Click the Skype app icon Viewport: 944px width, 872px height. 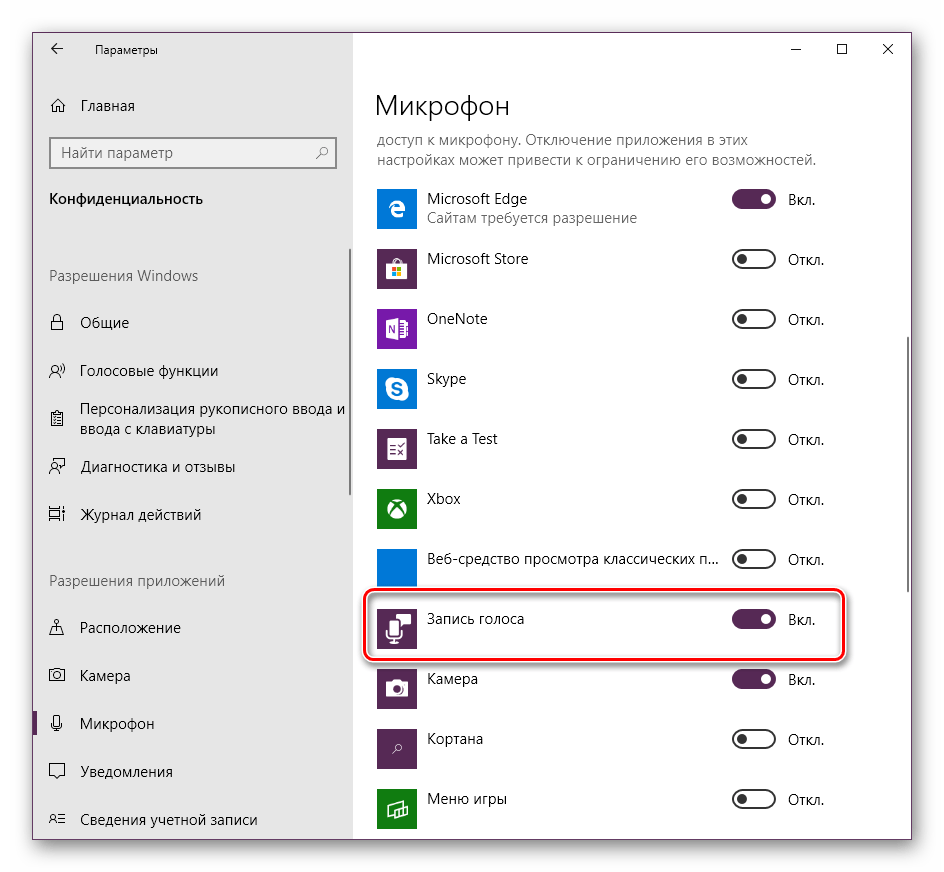(396, 388)
